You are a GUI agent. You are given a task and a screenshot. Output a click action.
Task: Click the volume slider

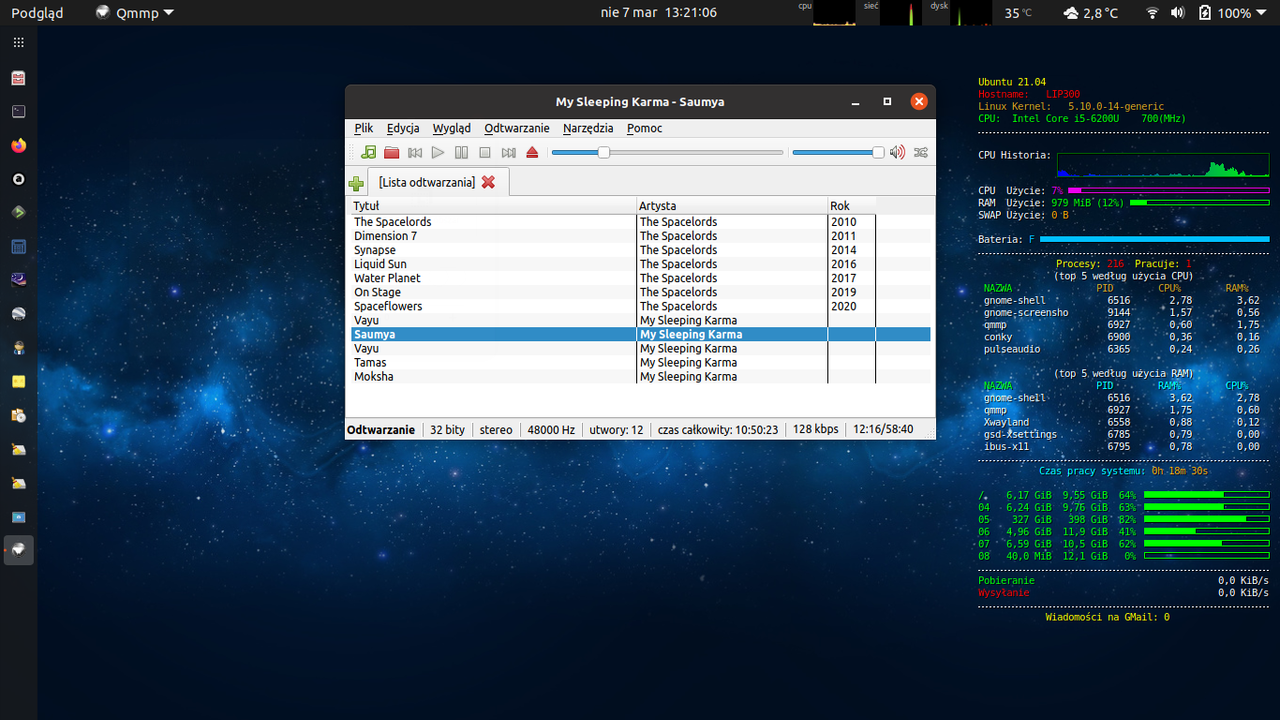point(838,152)
